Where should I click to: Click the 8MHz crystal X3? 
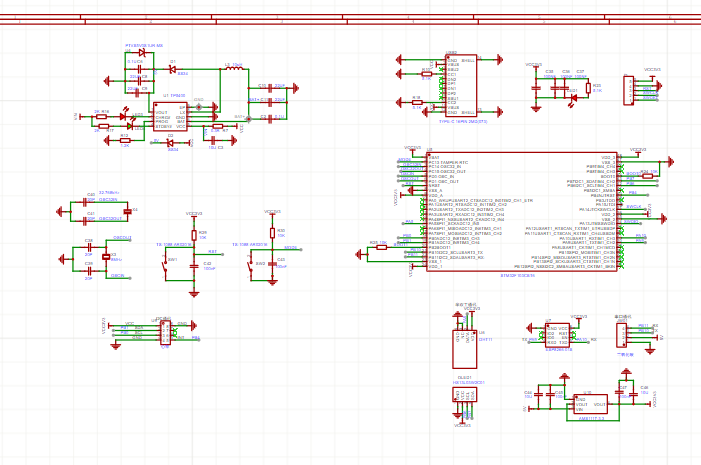coord(107,258)
